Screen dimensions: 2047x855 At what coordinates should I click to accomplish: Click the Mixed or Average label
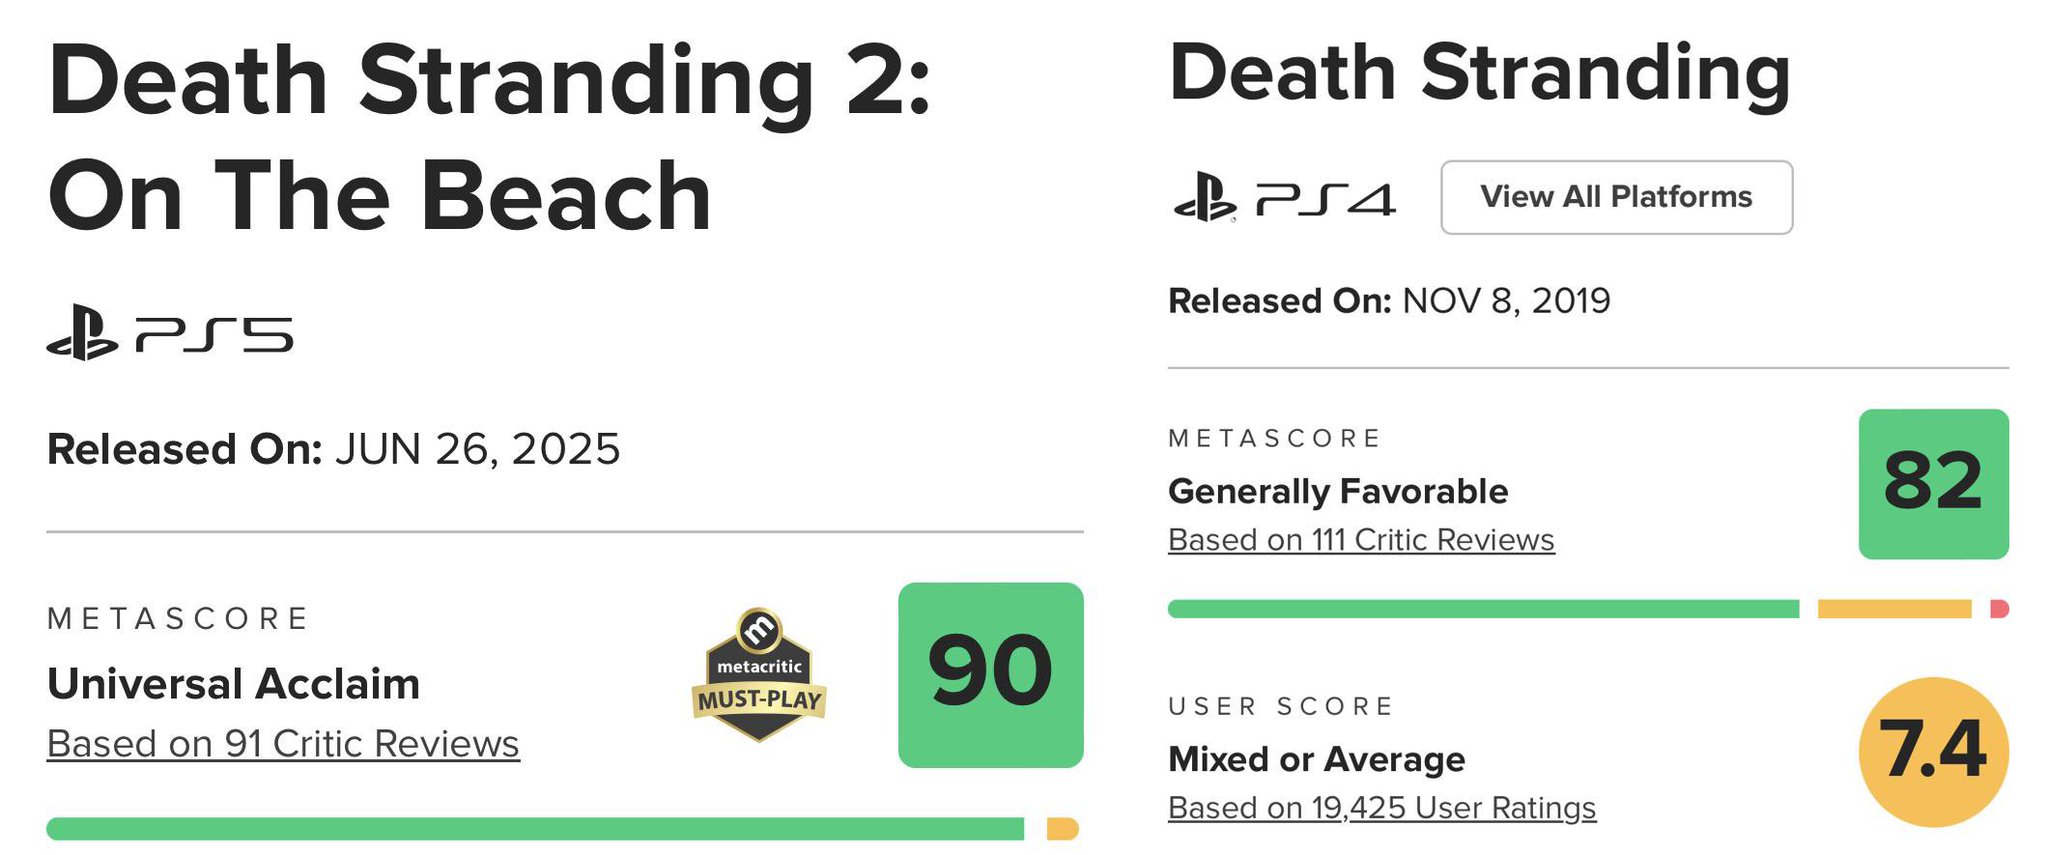pos(1316,759)
